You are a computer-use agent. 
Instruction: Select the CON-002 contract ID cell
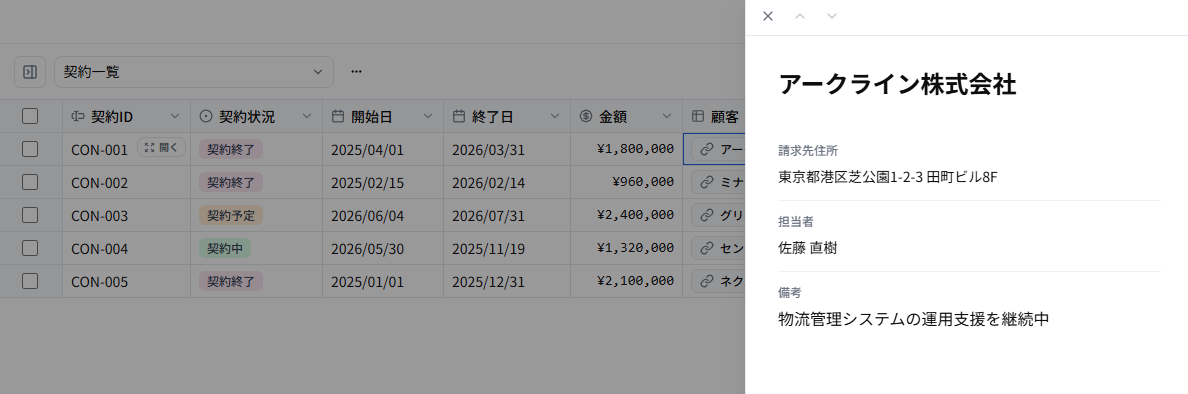(127, 183)
